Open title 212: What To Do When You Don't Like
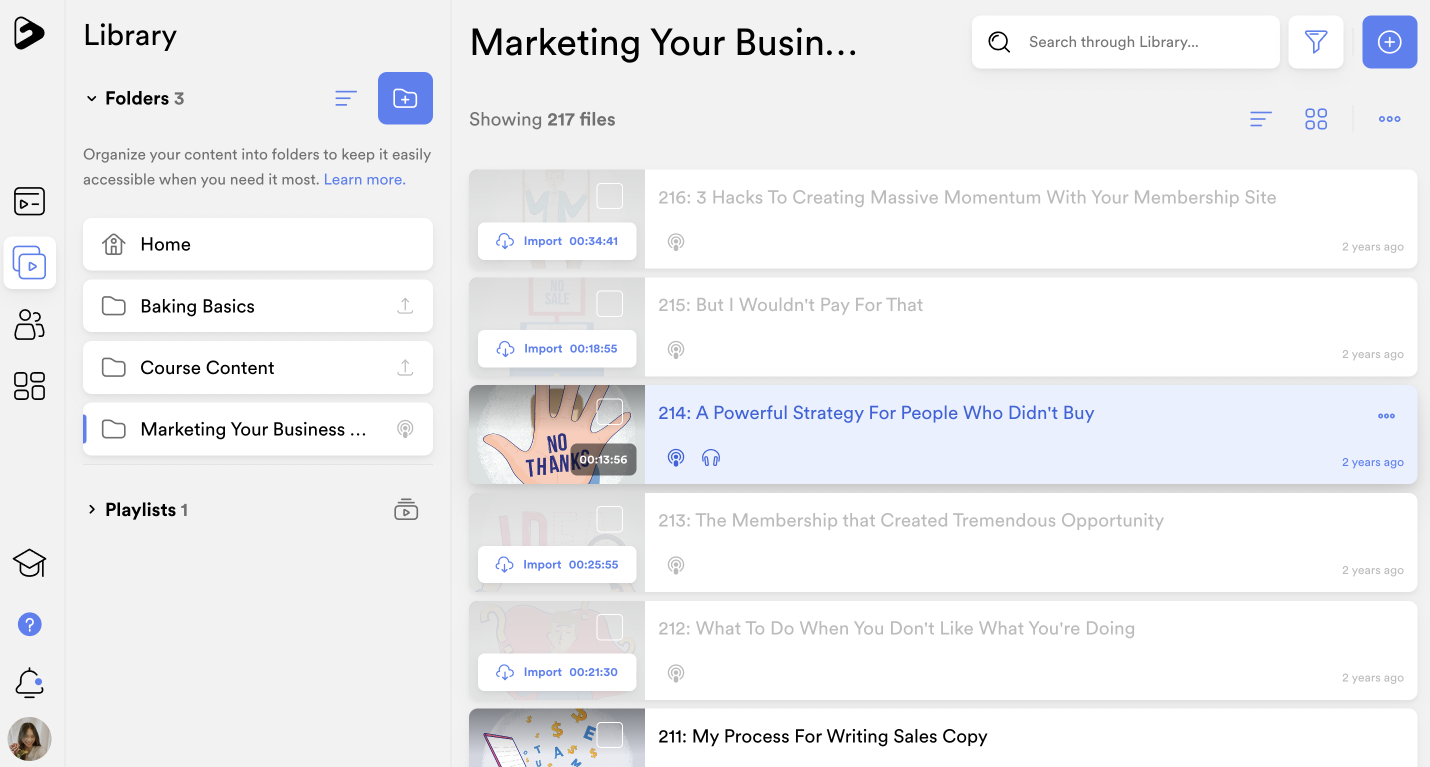The height and width of the screenshot is (767, 1430). (x=896, y=629)
